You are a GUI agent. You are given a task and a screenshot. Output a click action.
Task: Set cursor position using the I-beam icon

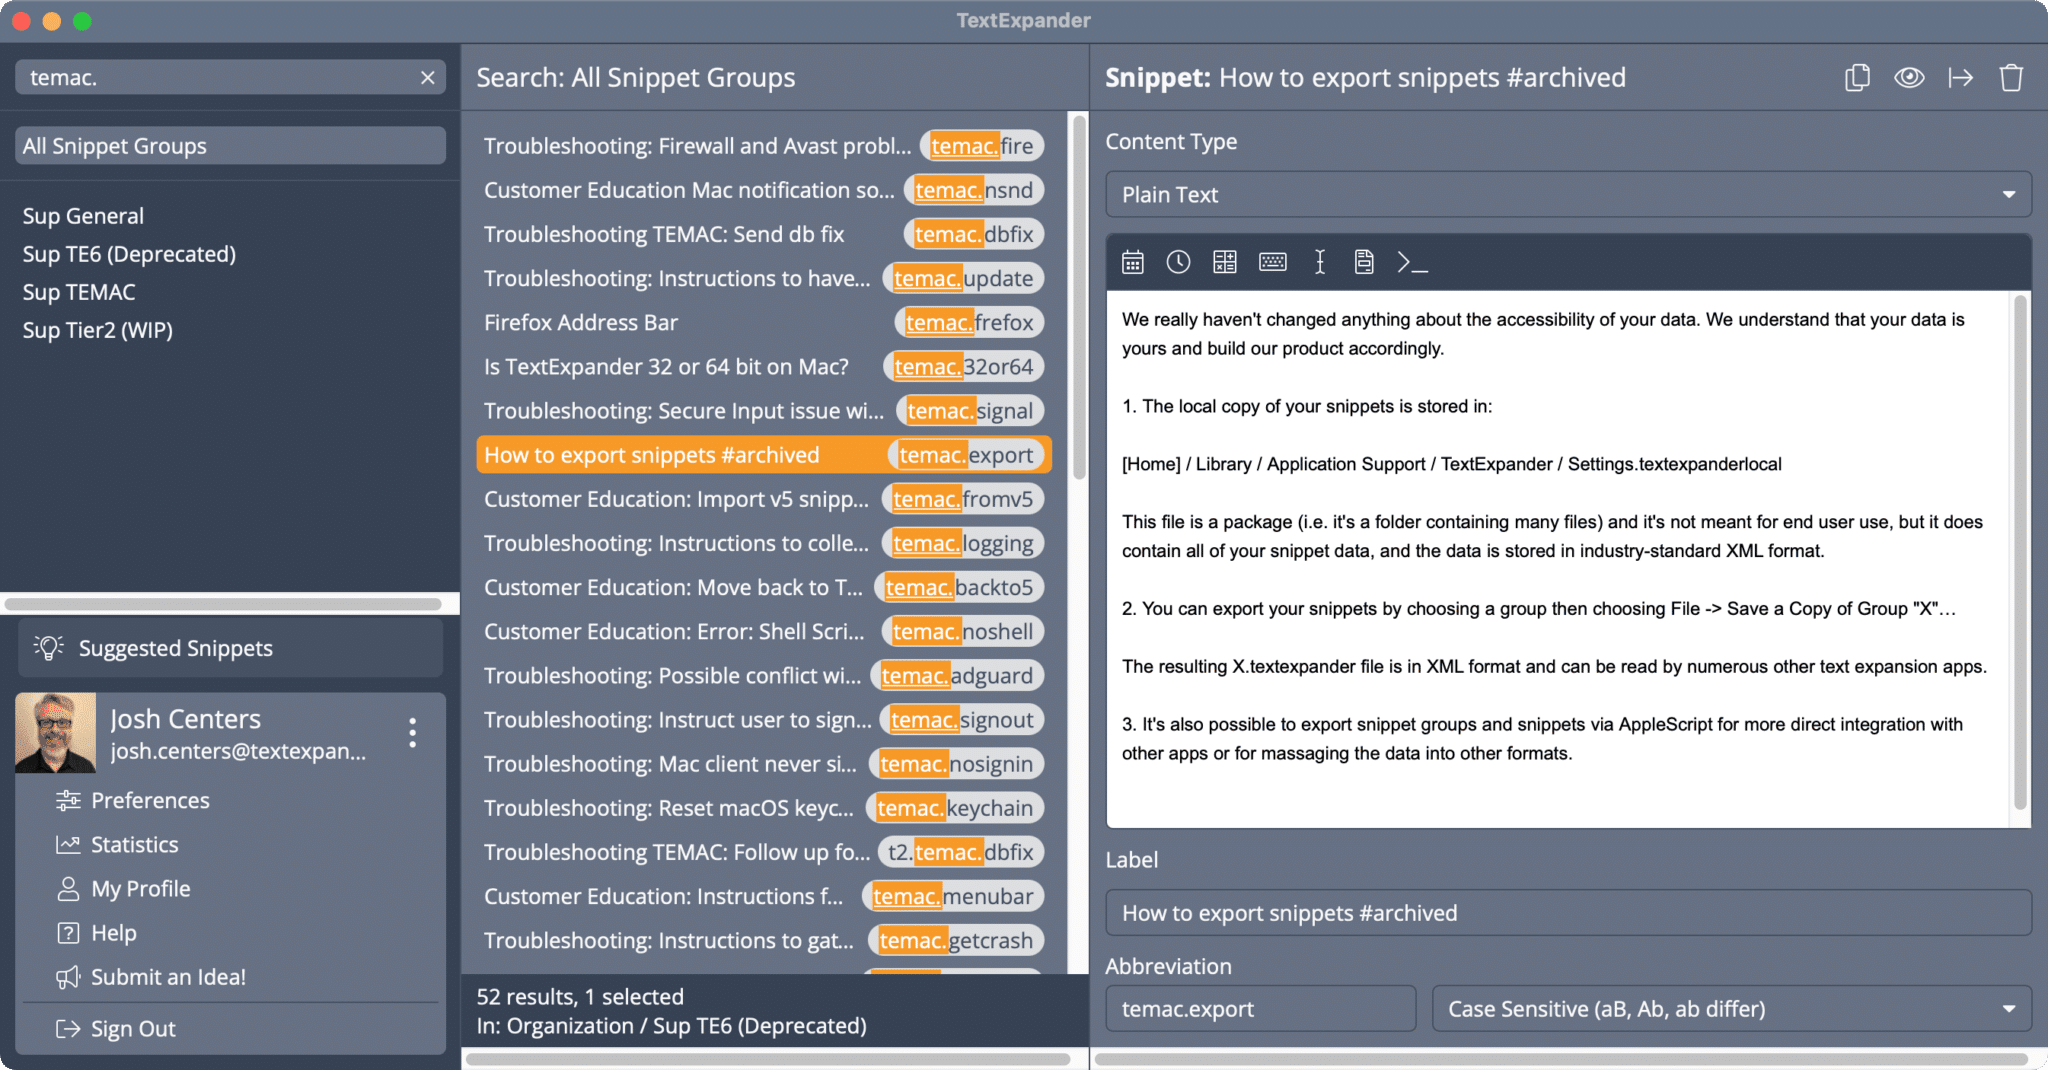coord(1318,262)
